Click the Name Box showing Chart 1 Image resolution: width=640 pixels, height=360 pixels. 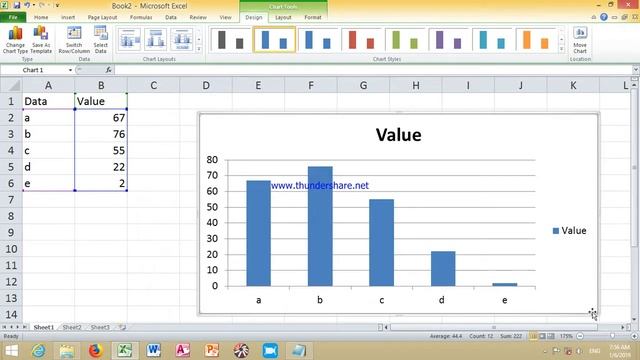click(33, 70)
